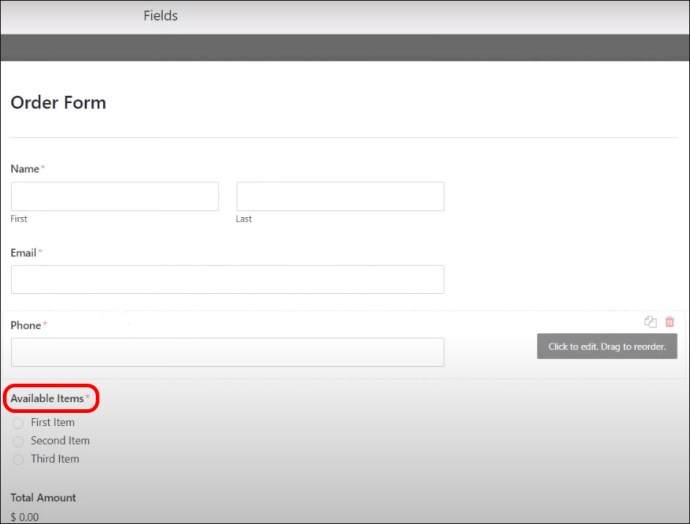Screen dimensions: 690x524
Task: Click the Order Form title heading
Action: pyautogui.click(x=58, y=102)
